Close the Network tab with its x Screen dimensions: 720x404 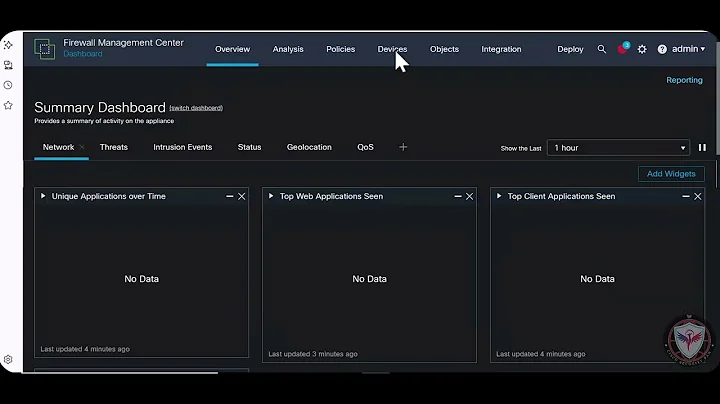pos(82,147)
